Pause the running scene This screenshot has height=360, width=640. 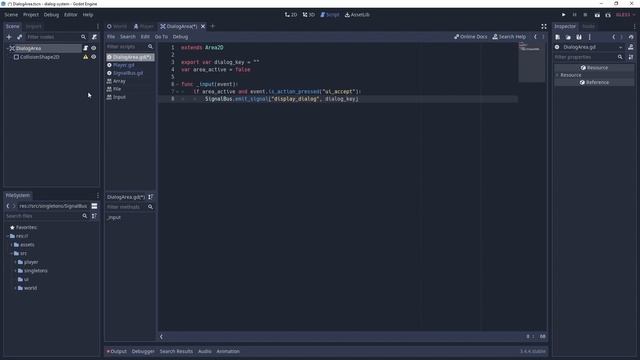click(x=575, y=15)
